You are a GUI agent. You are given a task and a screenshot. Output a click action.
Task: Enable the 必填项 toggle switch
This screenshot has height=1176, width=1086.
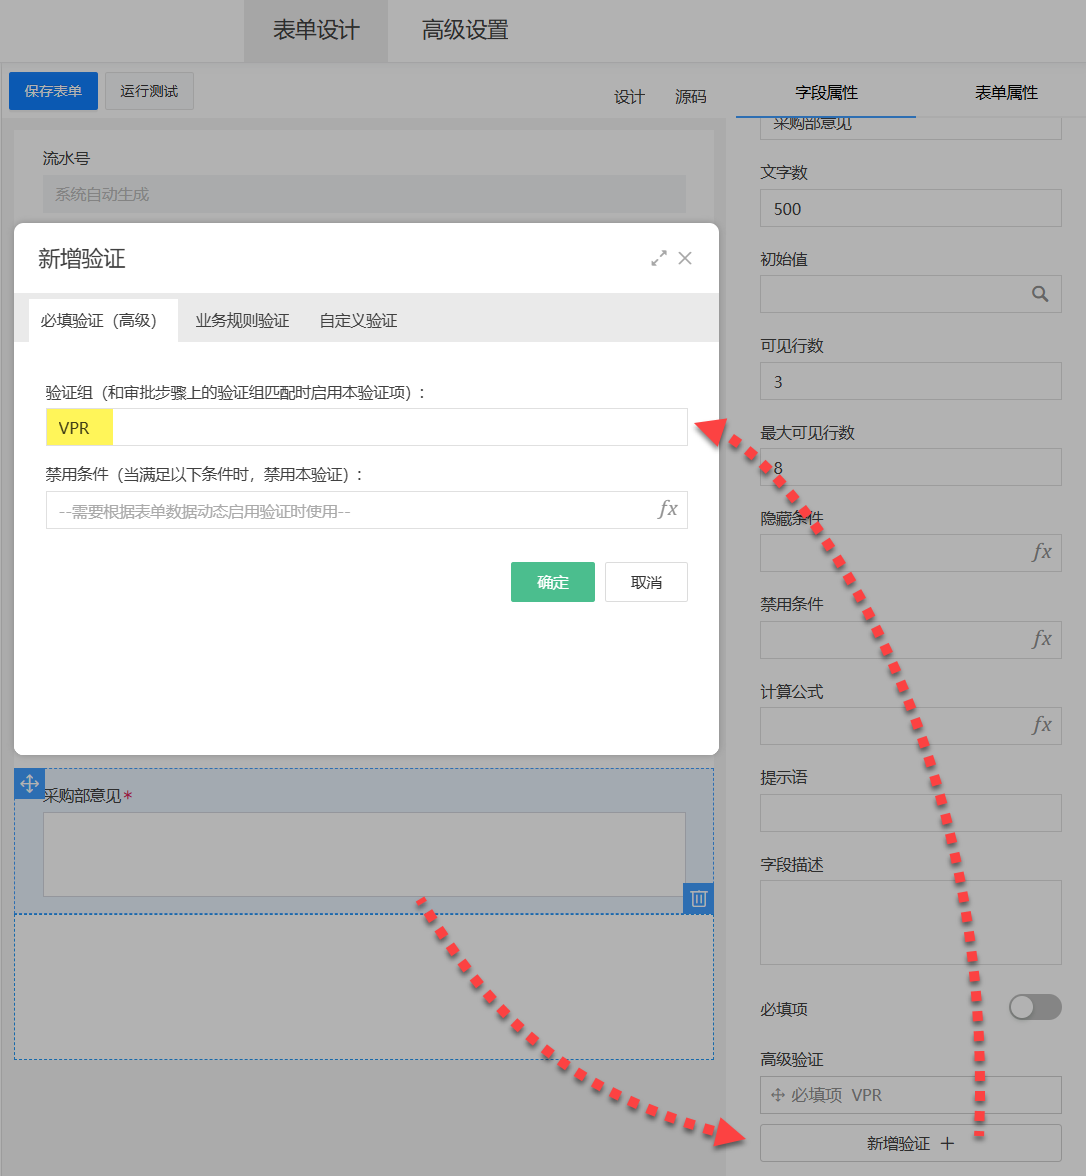(1035, 1007)
